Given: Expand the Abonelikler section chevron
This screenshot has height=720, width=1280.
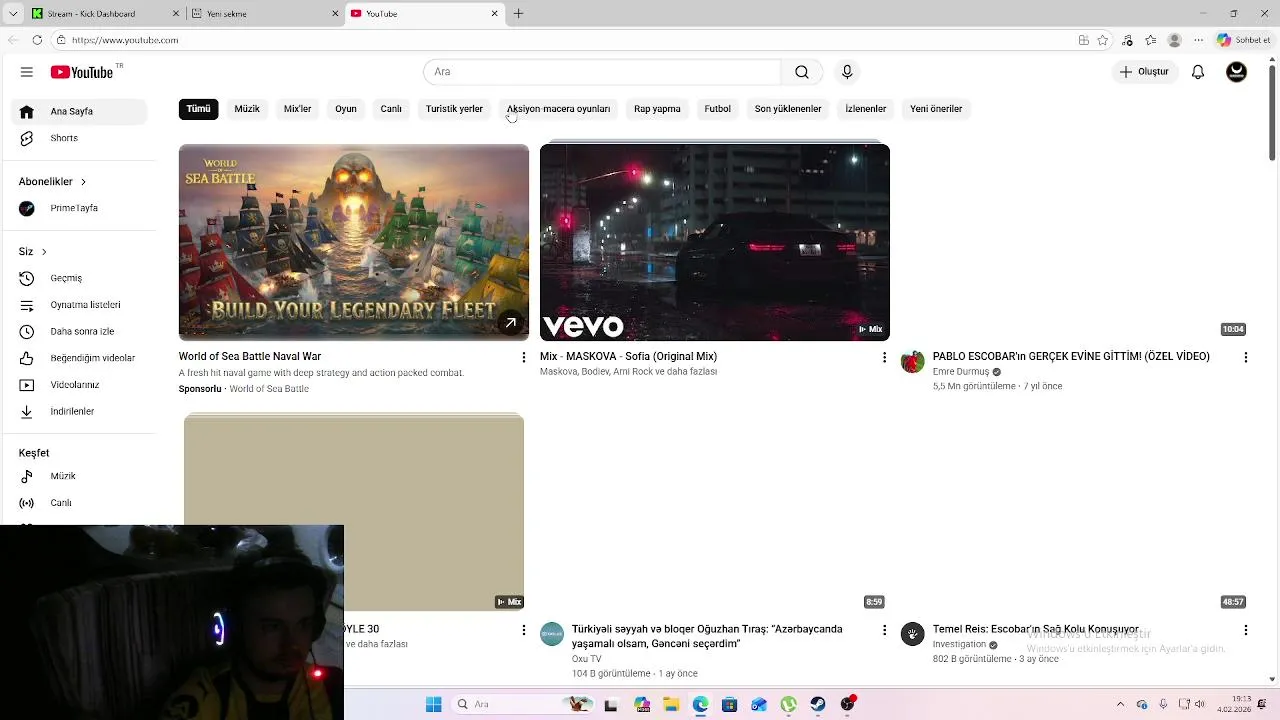Looking at the screenshot, I should [83, 182].
